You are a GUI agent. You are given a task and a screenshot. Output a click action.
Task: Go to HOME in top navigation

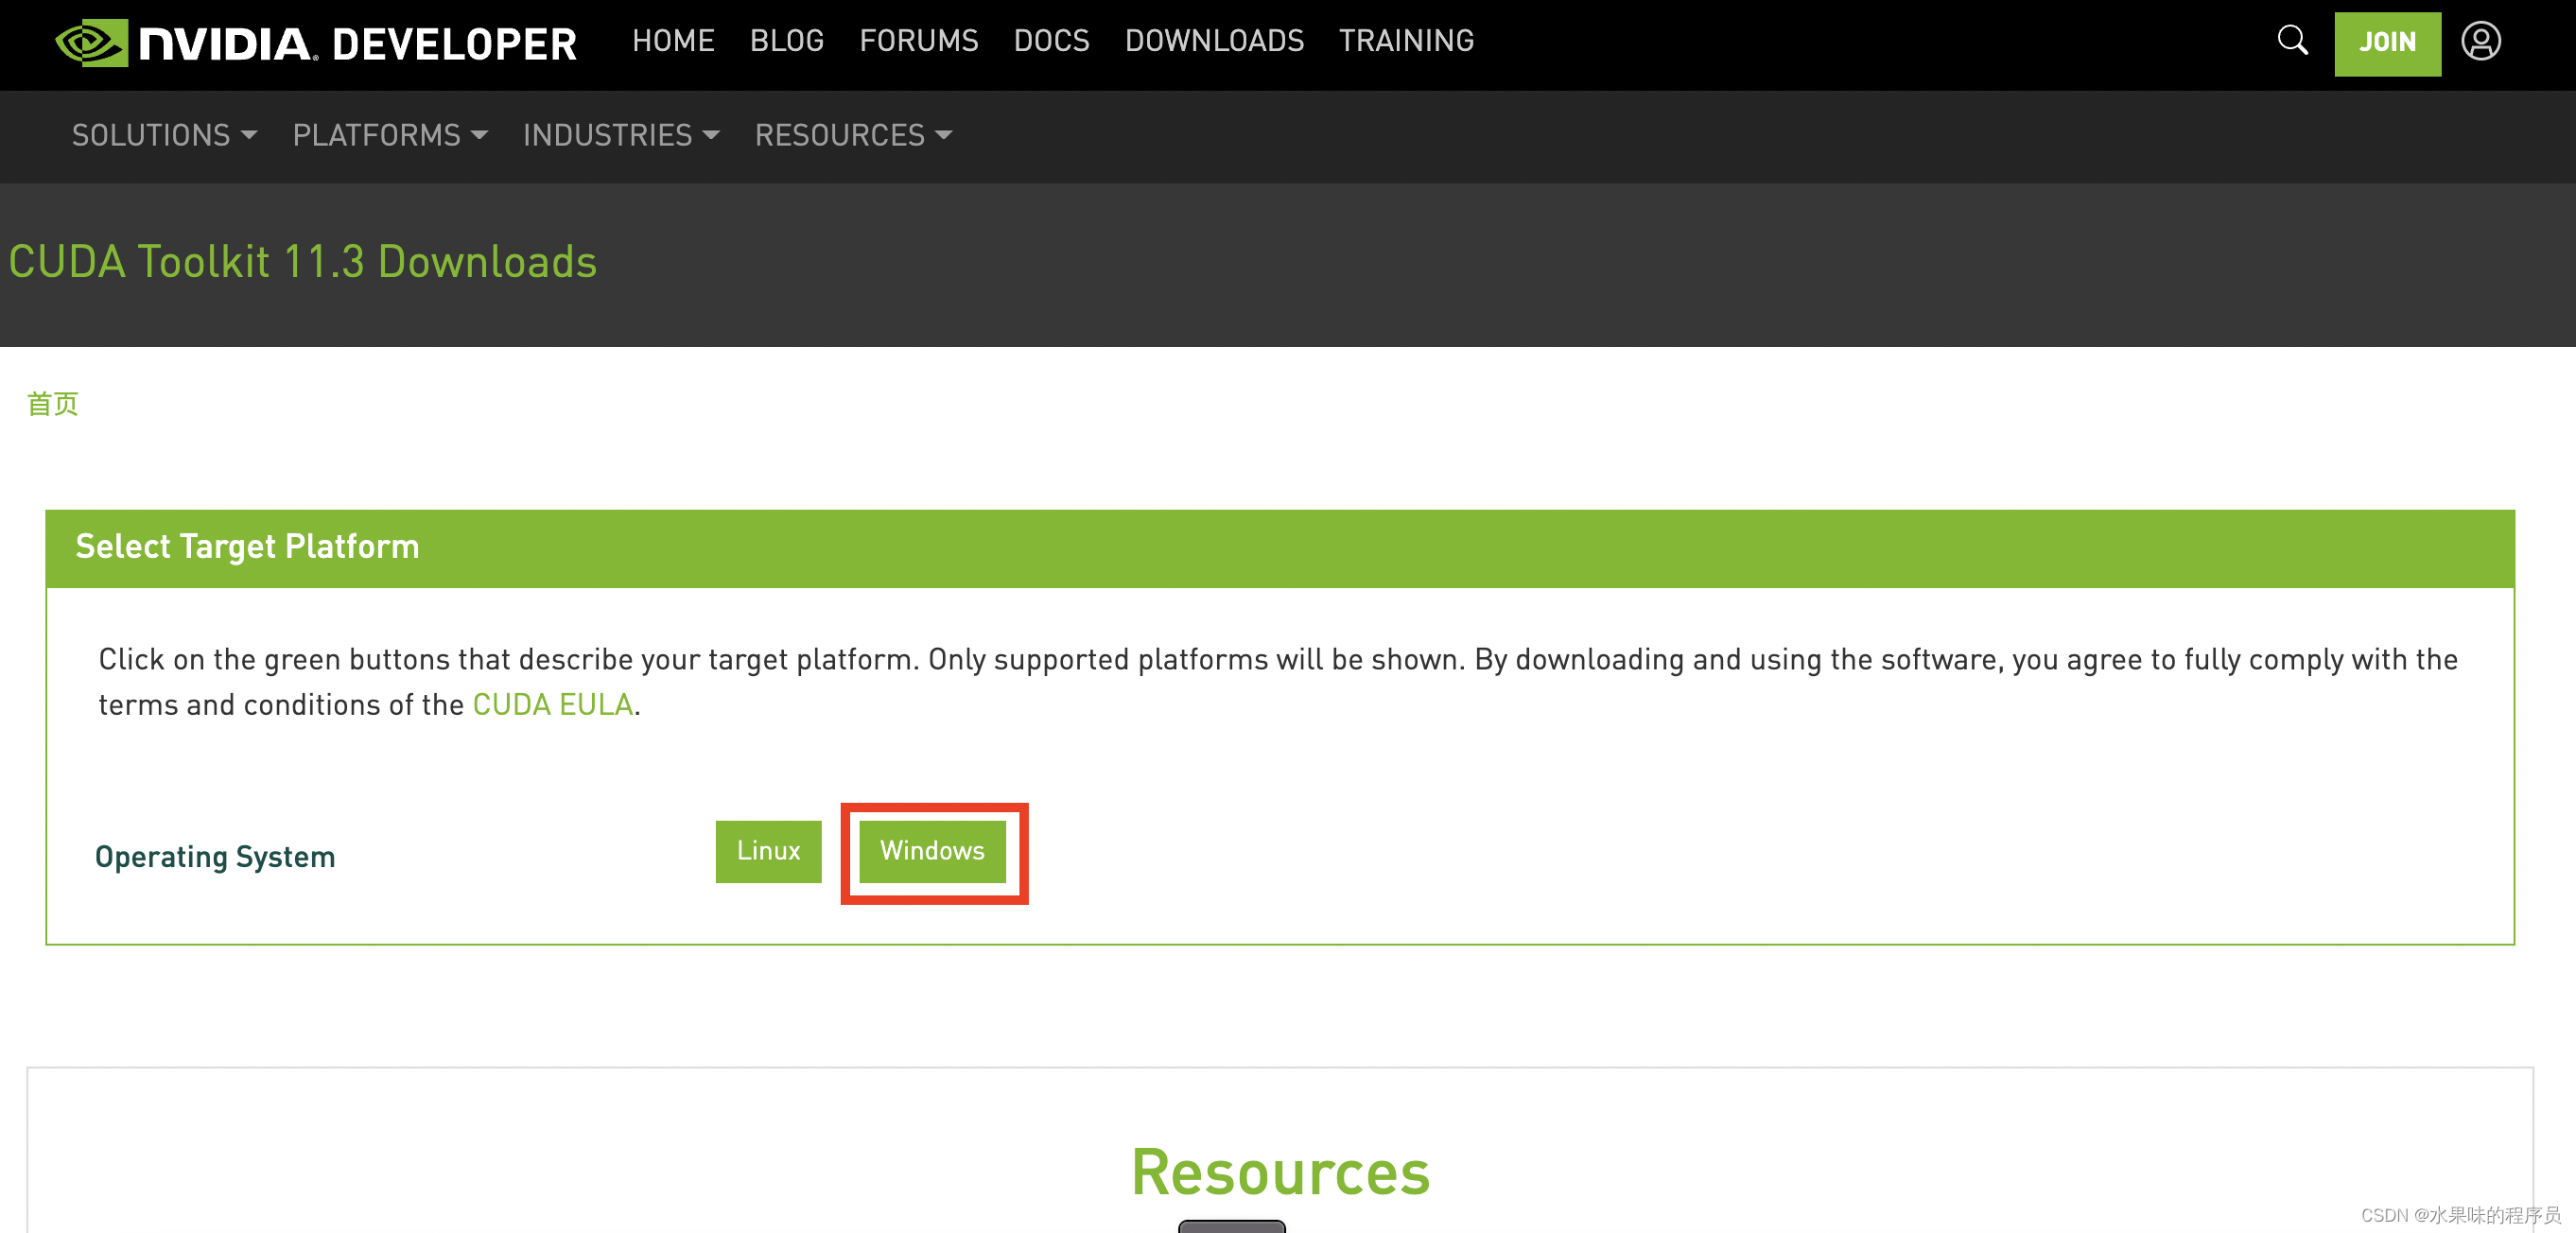coord(673,41)
